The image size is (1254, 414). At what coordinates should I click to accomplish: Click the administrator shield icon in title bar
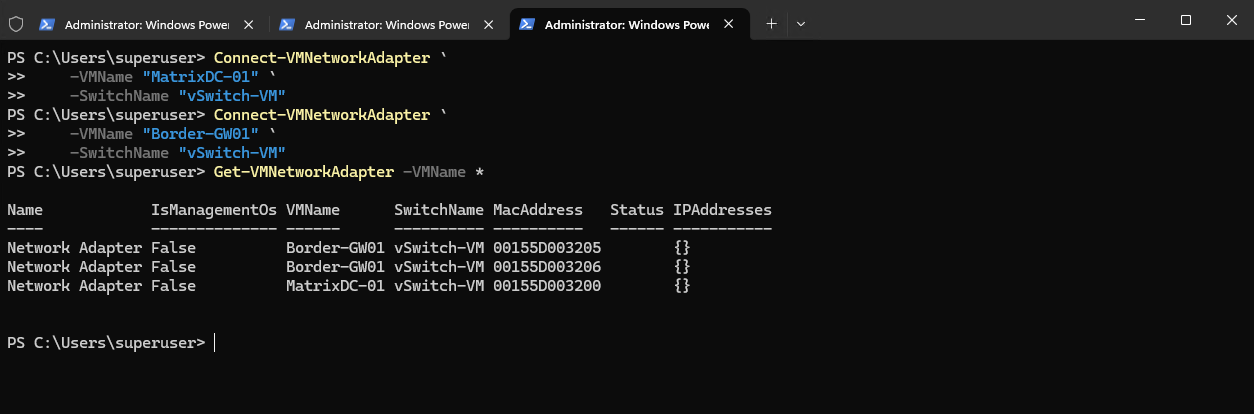click(x=15, y=22)
